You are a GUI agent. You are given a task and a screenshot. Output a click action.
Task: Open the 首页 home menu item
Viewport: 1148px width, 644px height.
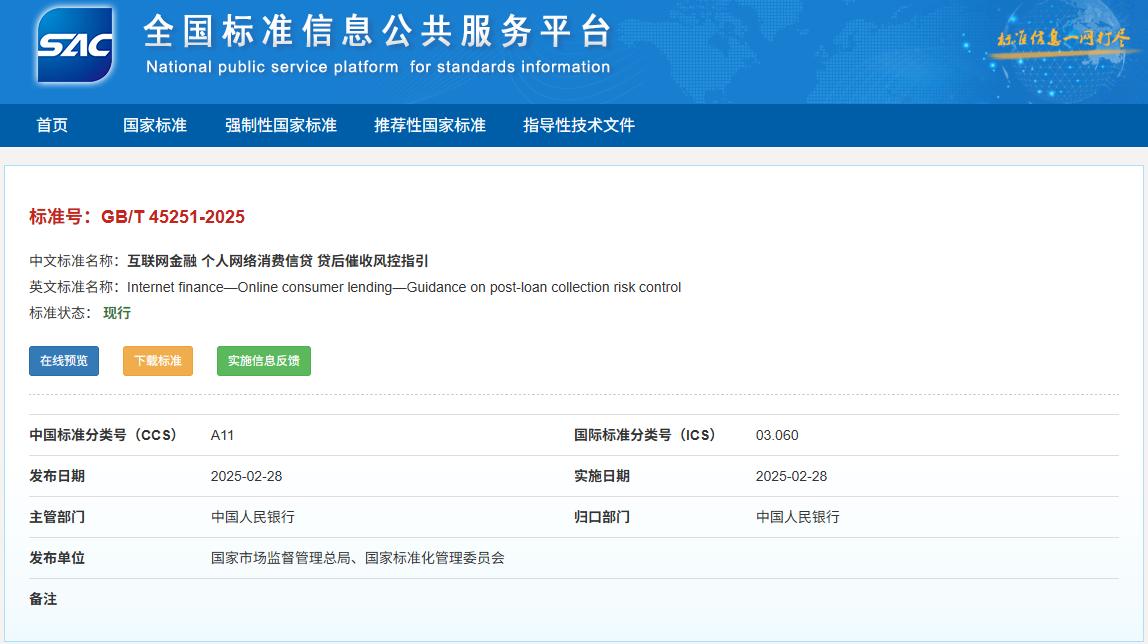pos(52,125)
